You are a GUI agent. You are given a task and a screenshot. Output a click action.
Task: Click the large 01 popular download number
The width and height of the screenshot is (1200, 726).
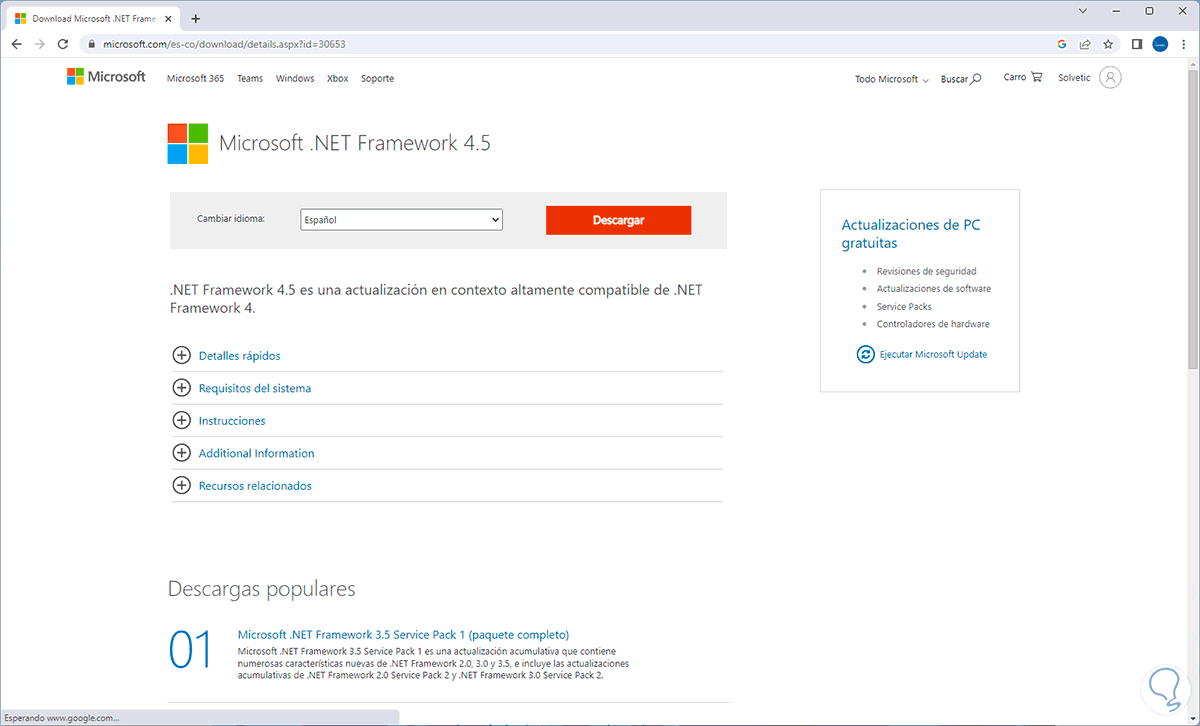click(x=190, y=650)
